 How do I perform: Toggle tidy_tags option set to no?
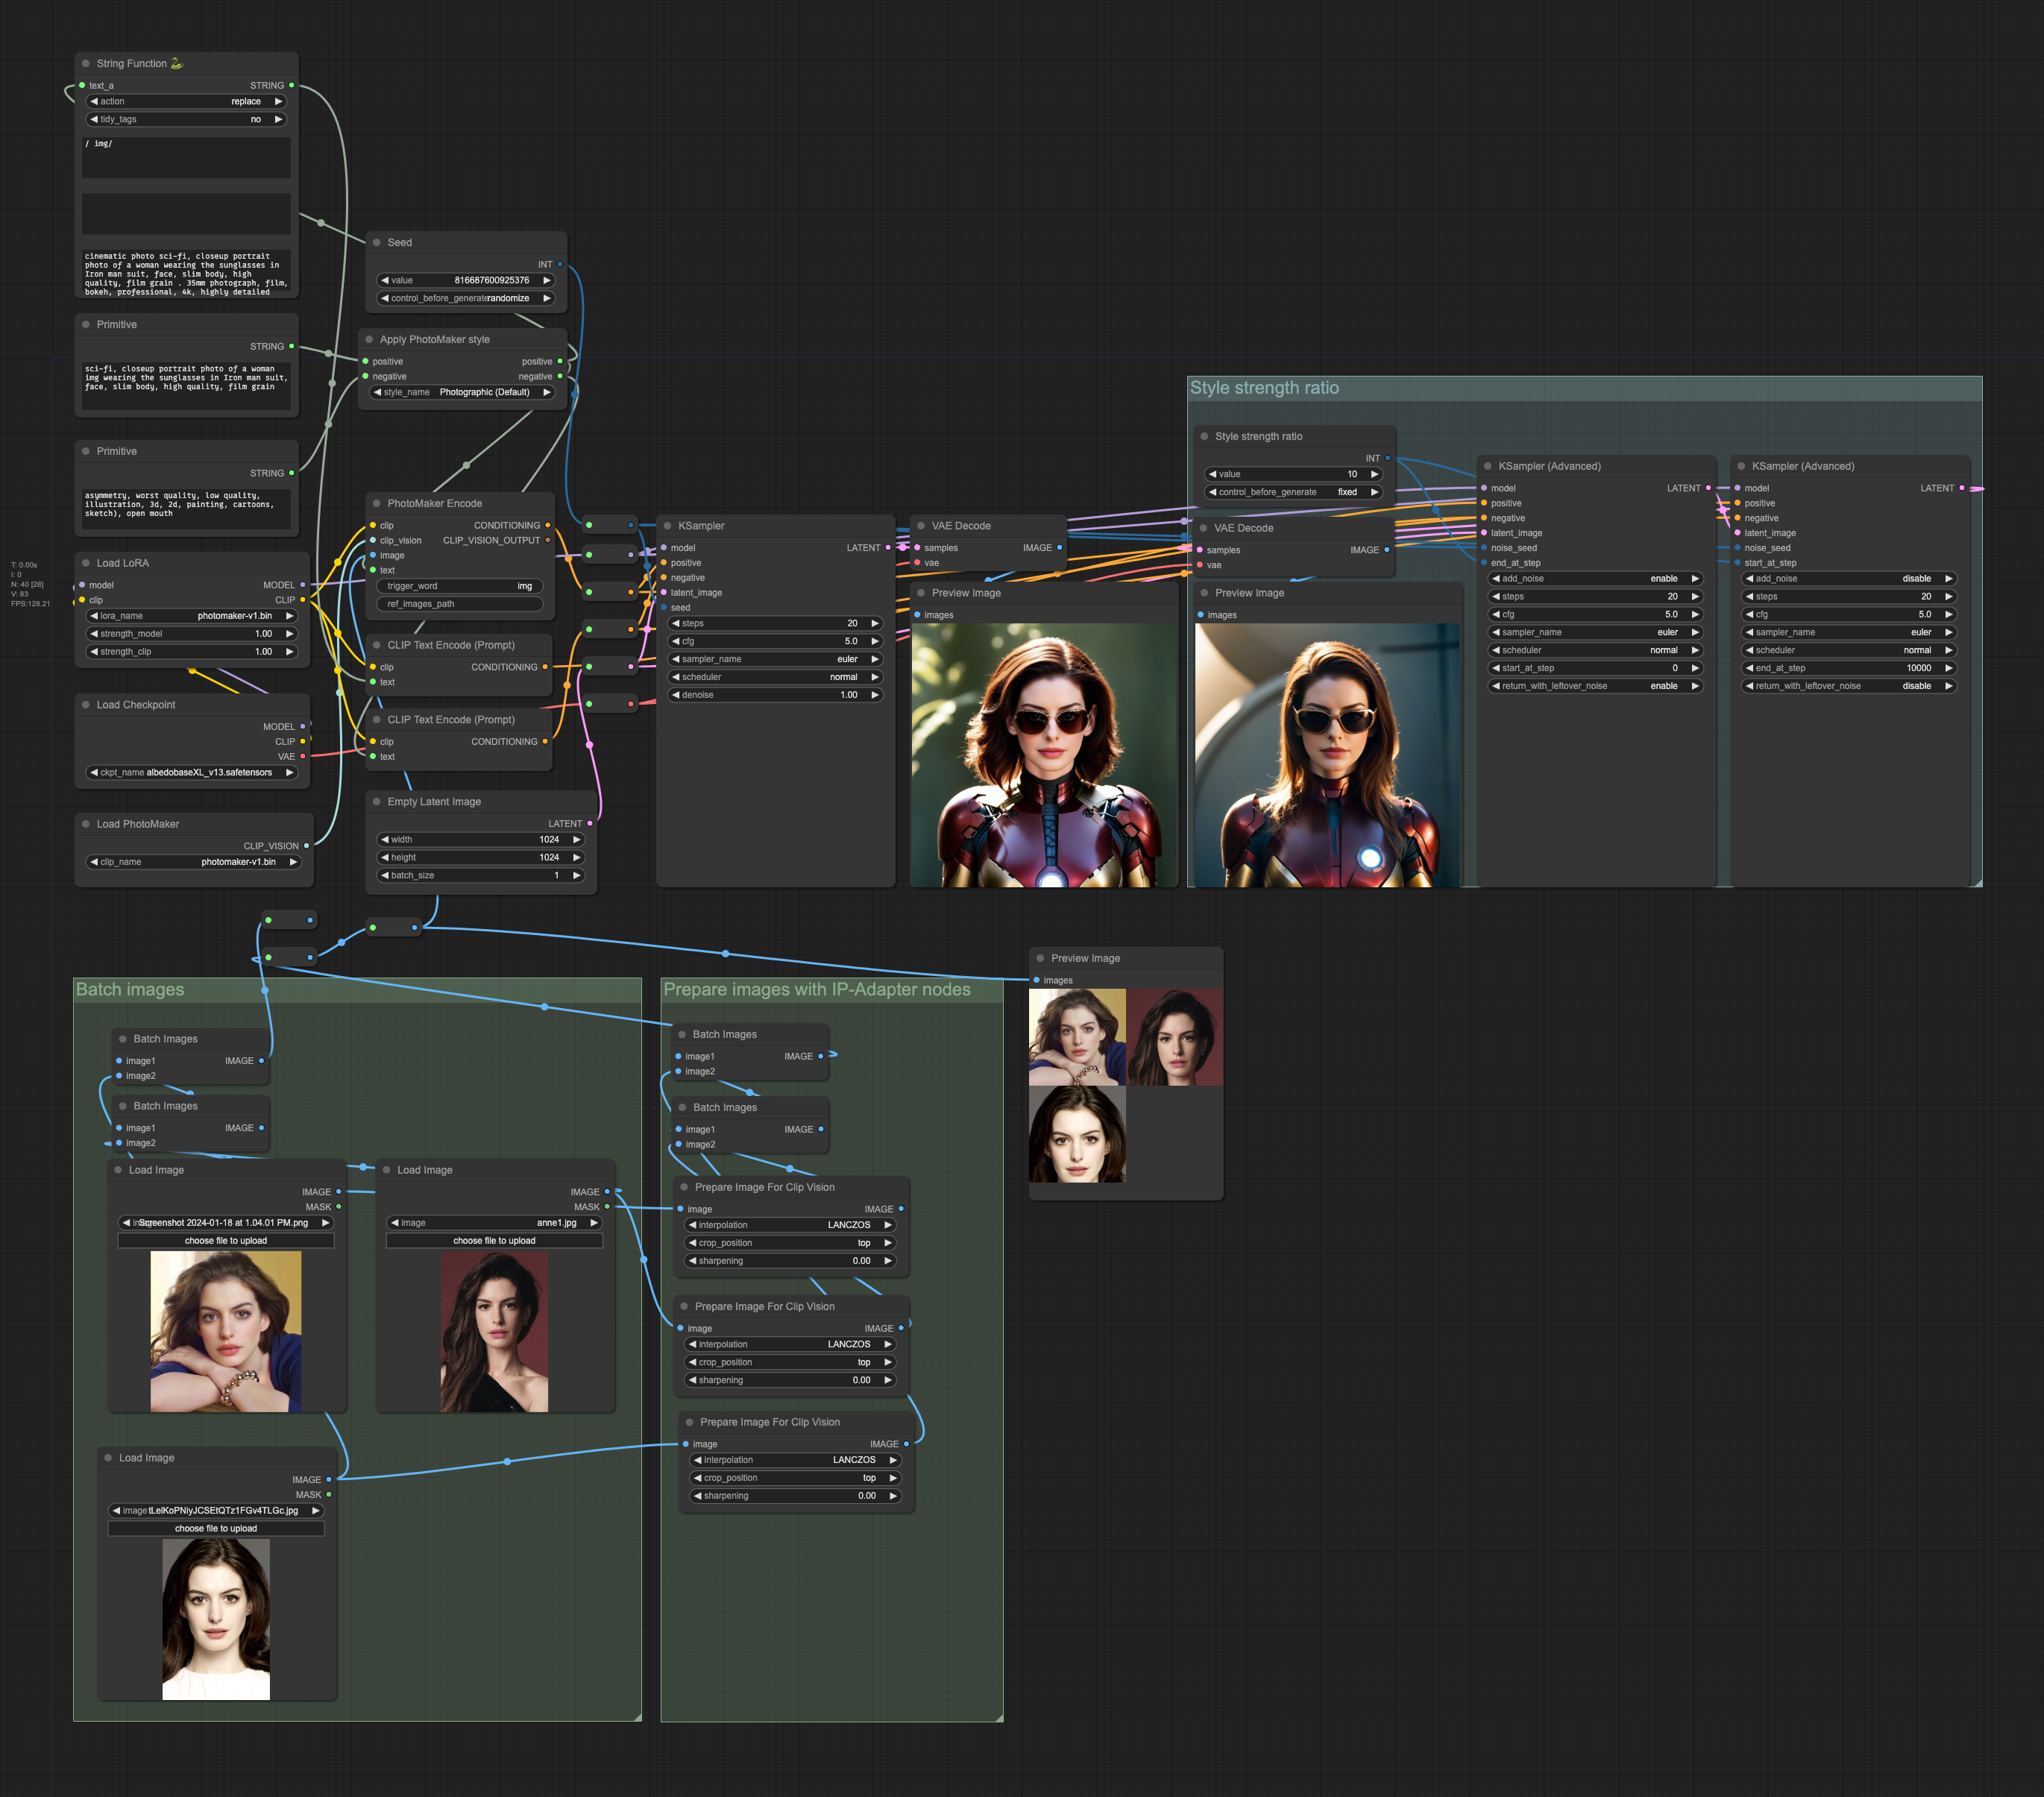[x=186, y=119]
